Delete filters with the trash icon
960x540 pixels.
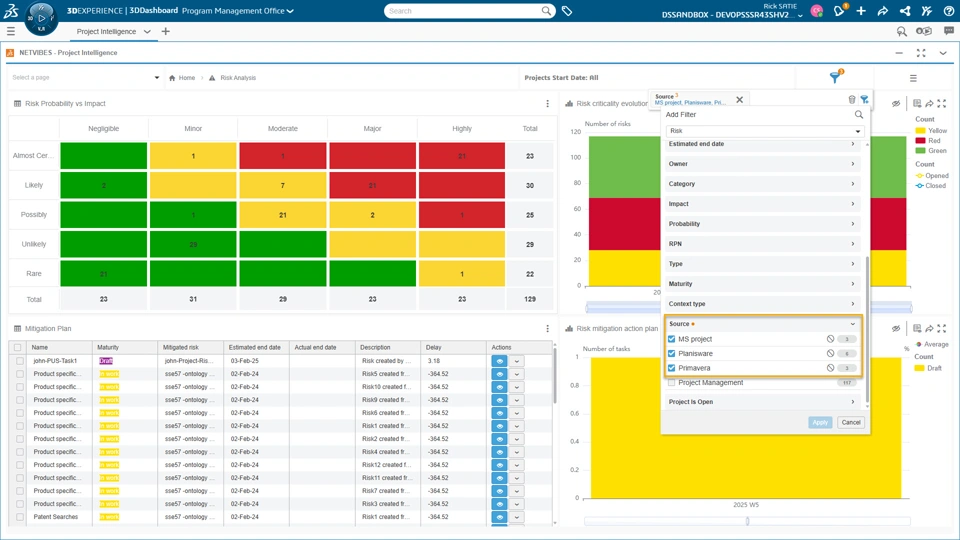coord(852,100)
